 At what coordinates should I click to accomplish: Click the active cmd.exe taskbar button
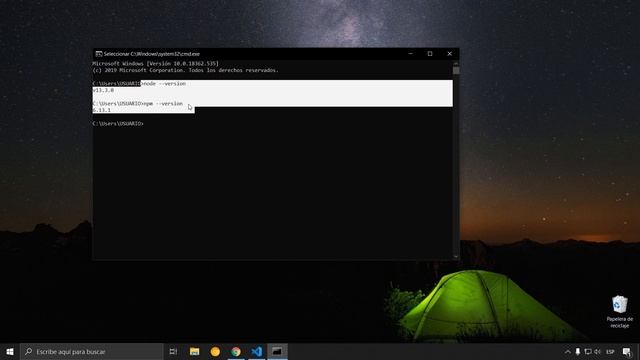click(277, 351)
